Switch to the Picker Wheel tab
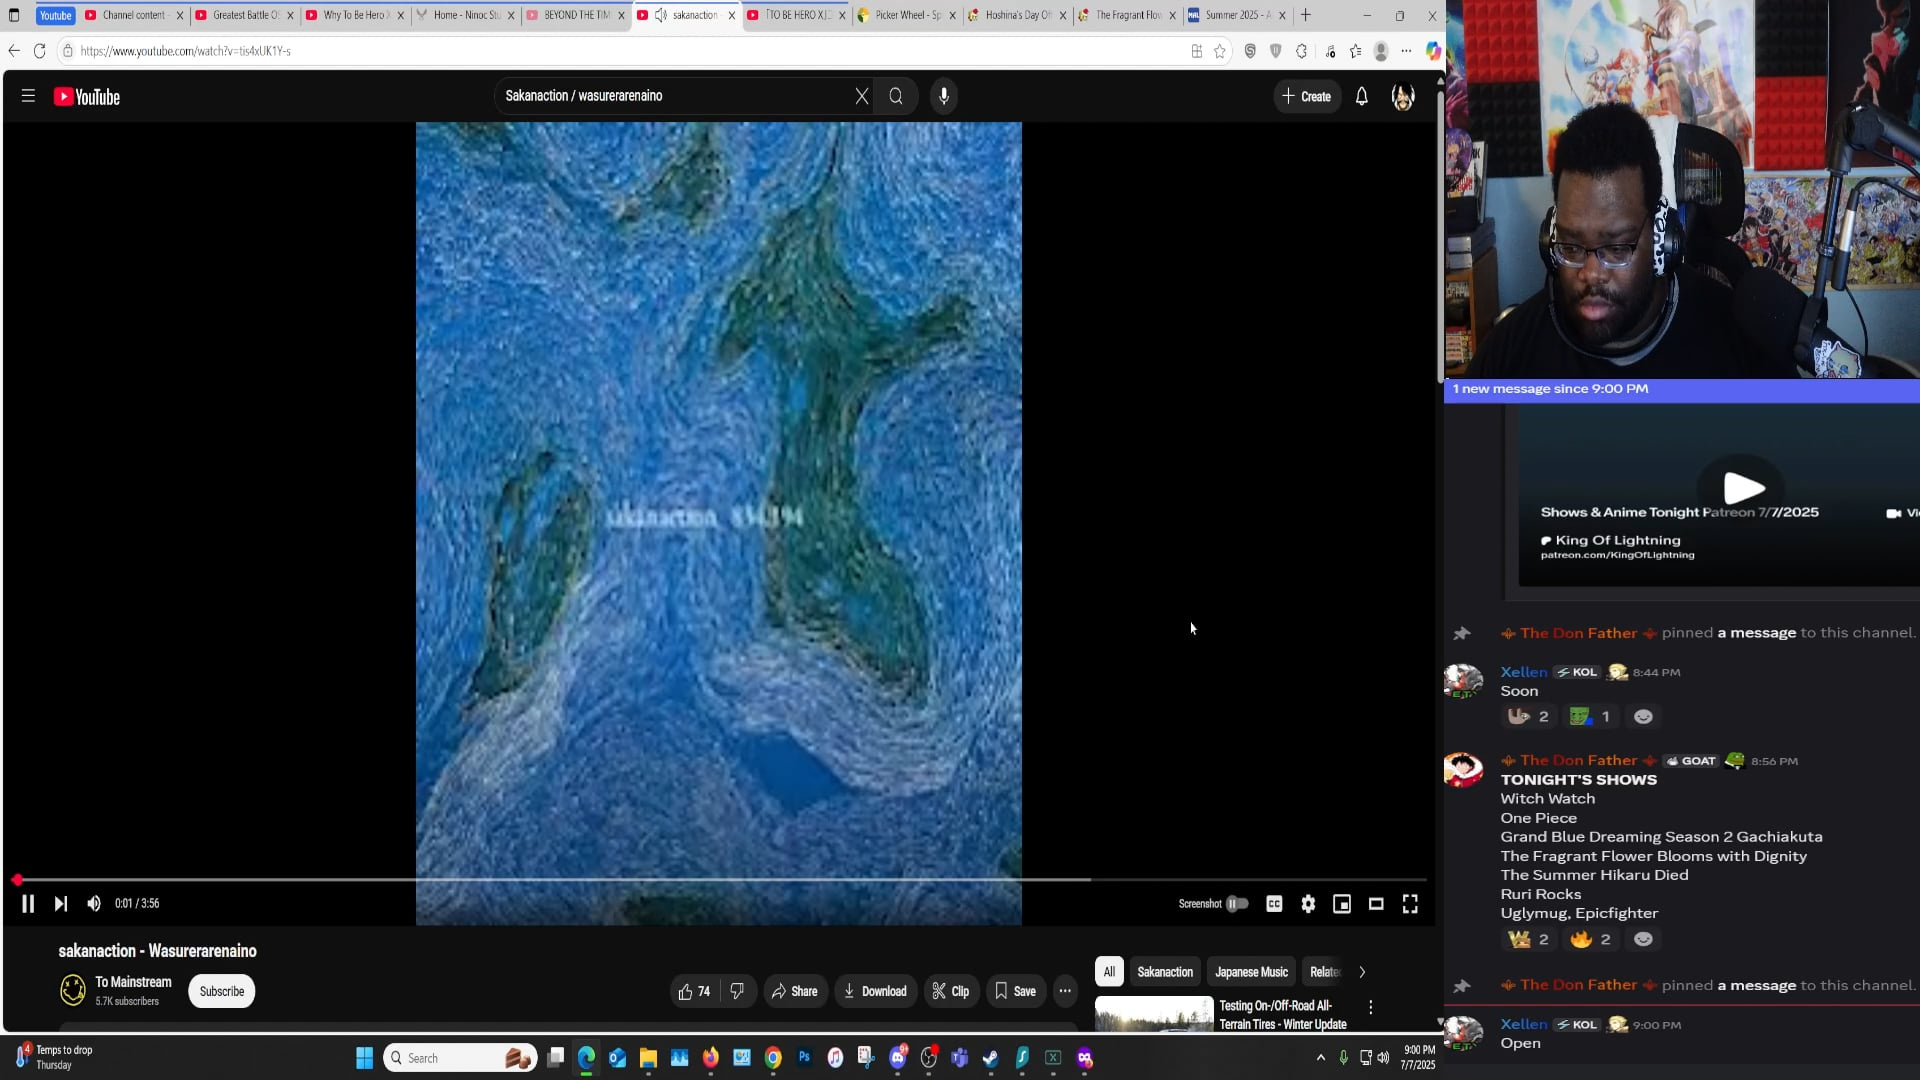The image size is (1920, 1080). (x=908, y=15)
